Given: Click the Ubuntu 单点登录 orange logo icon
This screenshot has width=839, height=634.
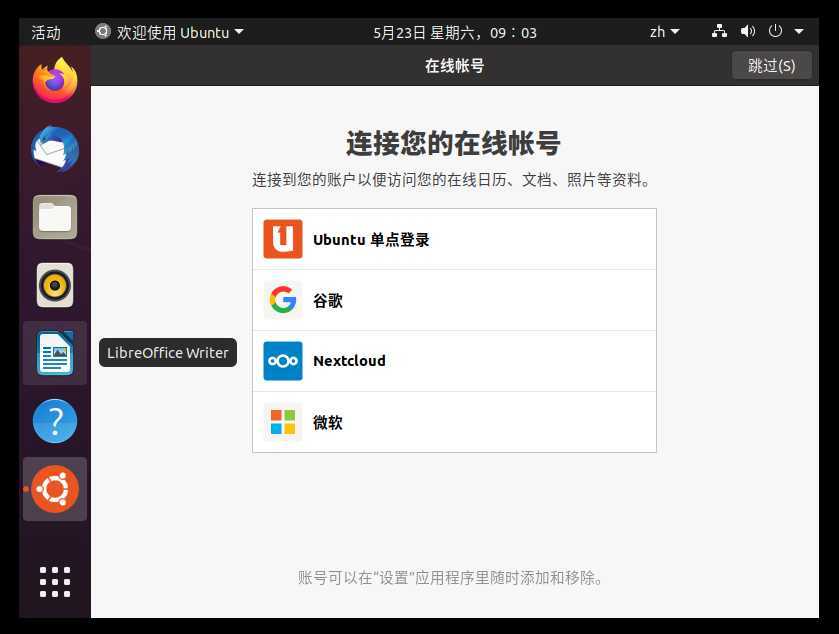Looking at the screenshot, I should (x=283, y=239).
